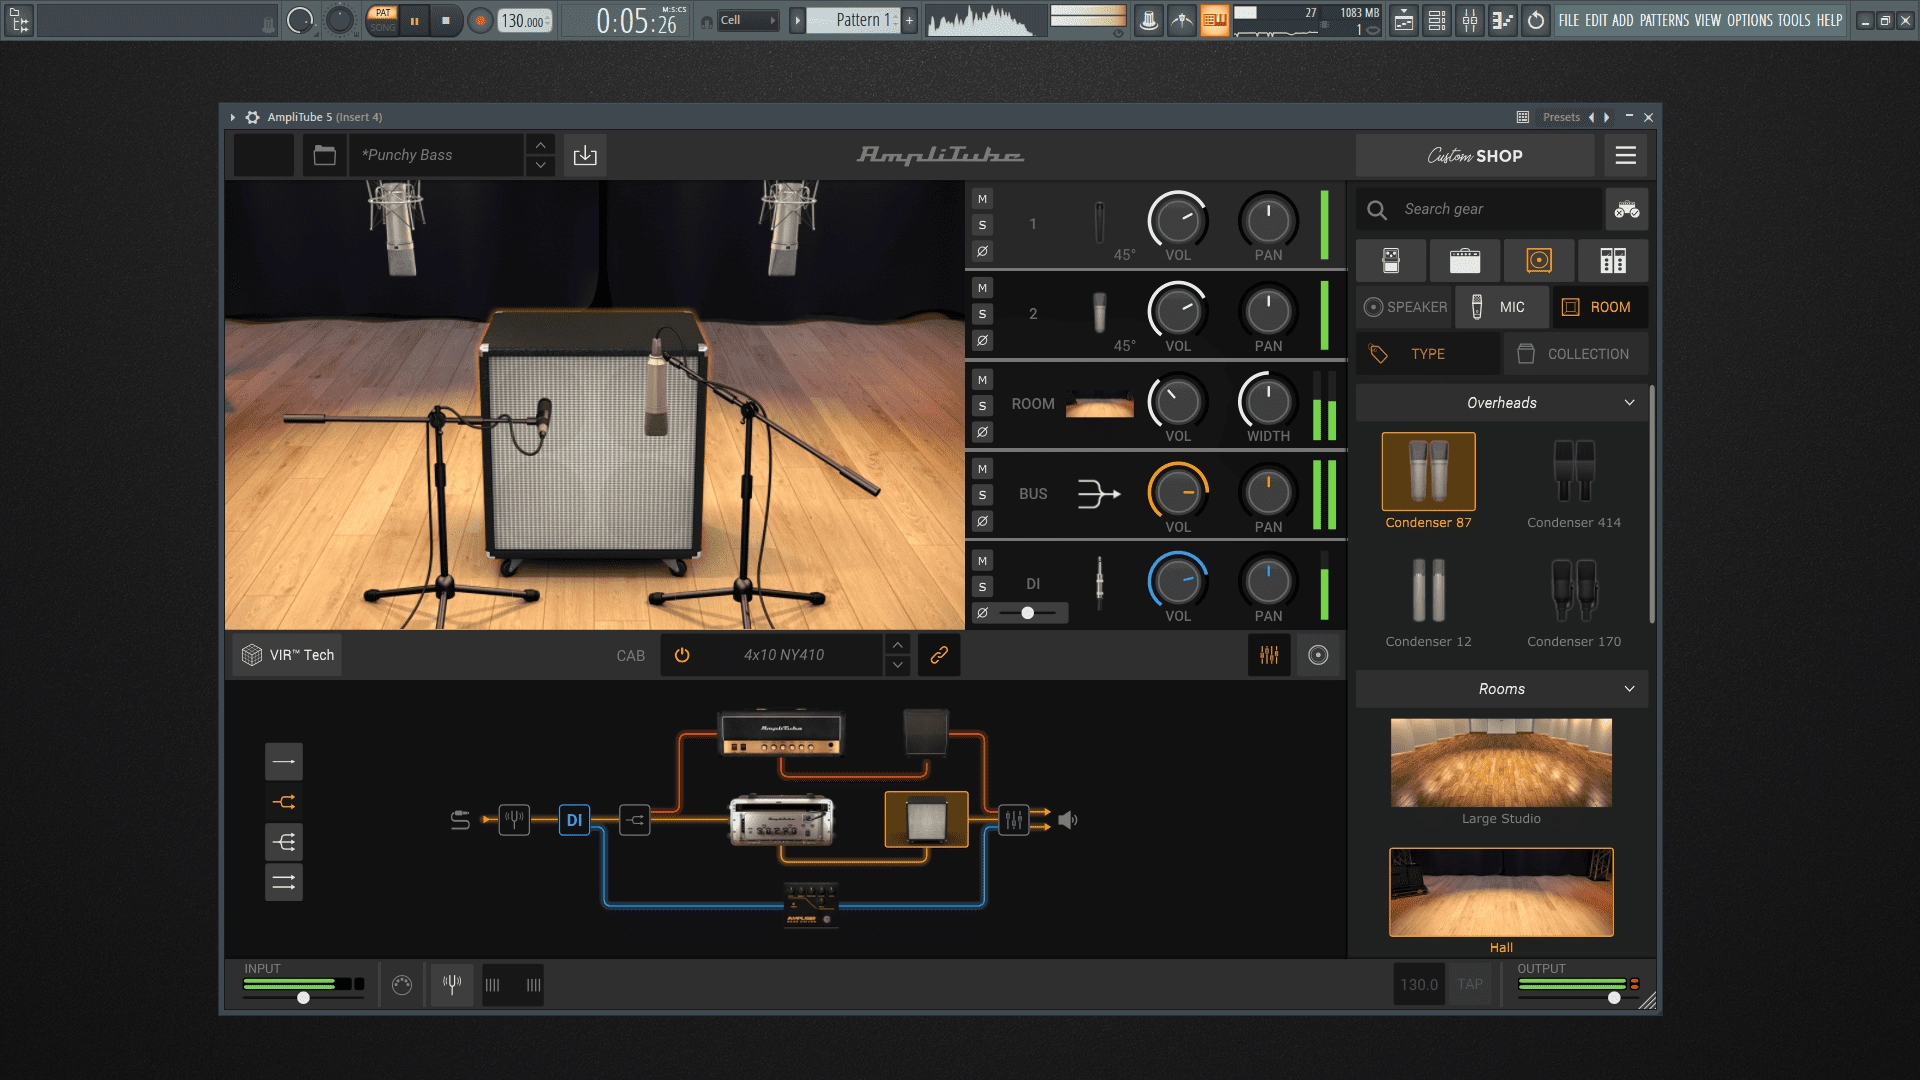Solo mic channel 1
1920x1080 pixels.
pos(982,225)
